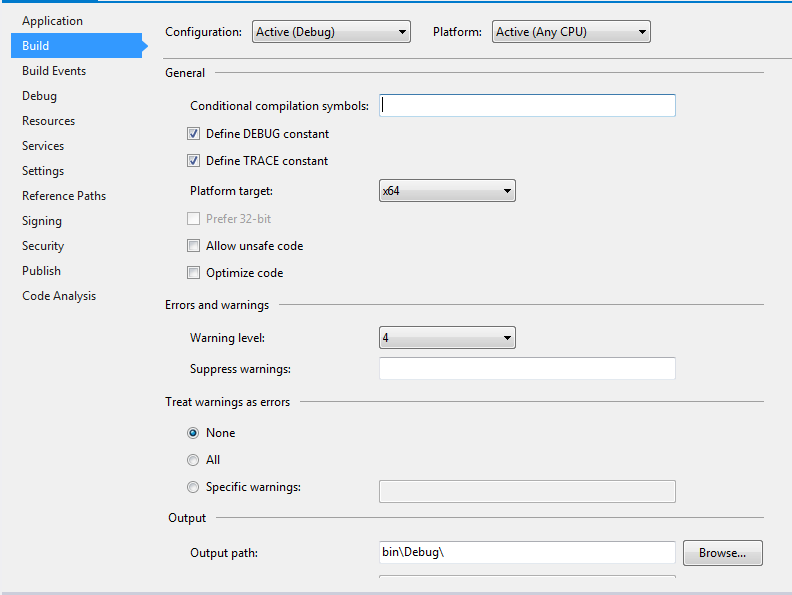
Task: Click the Browse button for output path
Action: point(723,553)
